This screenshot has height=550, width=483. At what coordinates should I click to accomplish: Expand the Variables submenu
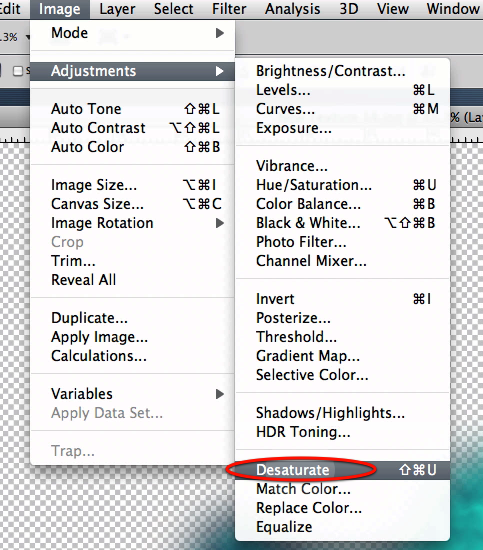pyautogui.click(x=220, y=394)
